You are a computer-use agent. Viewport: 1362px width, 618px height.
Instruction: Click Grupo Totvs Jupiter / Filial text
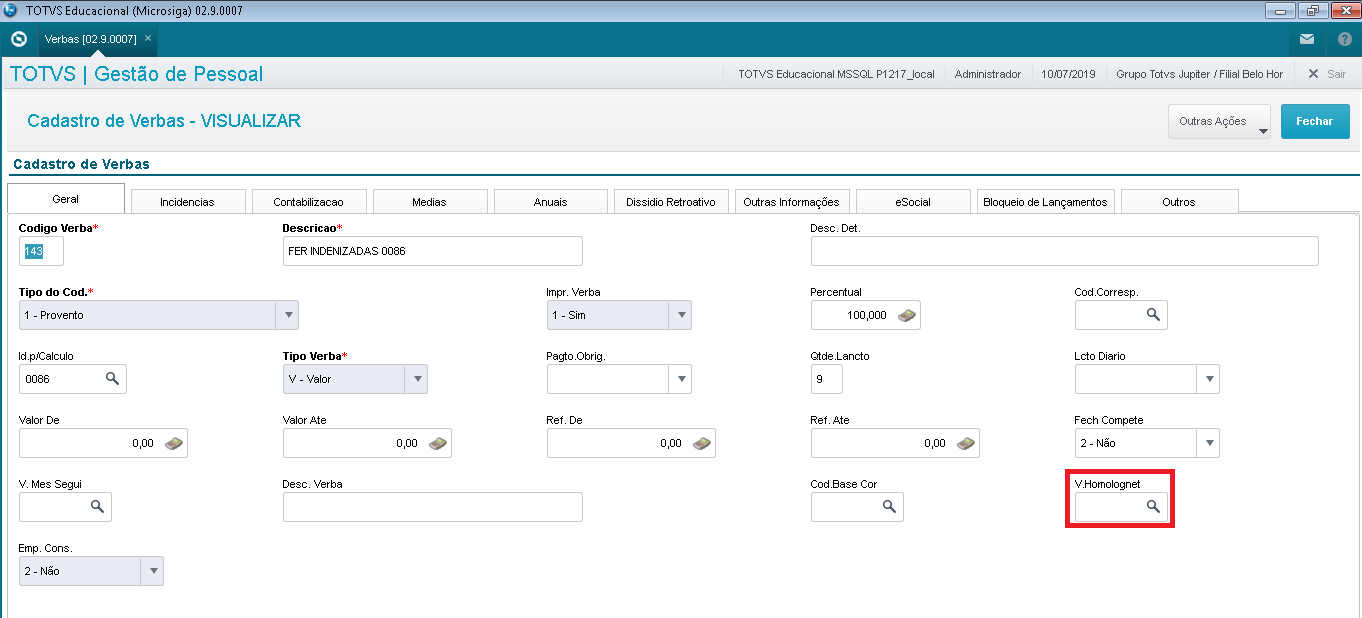pyautogui.click(x=1199, y=74)
